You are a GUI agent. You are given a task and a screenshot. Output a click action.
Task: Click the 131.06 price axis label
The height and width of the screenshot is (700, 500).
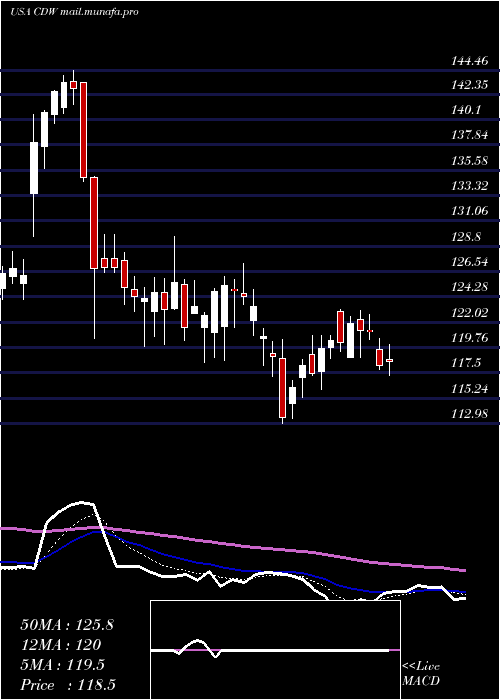click(469, 211)
